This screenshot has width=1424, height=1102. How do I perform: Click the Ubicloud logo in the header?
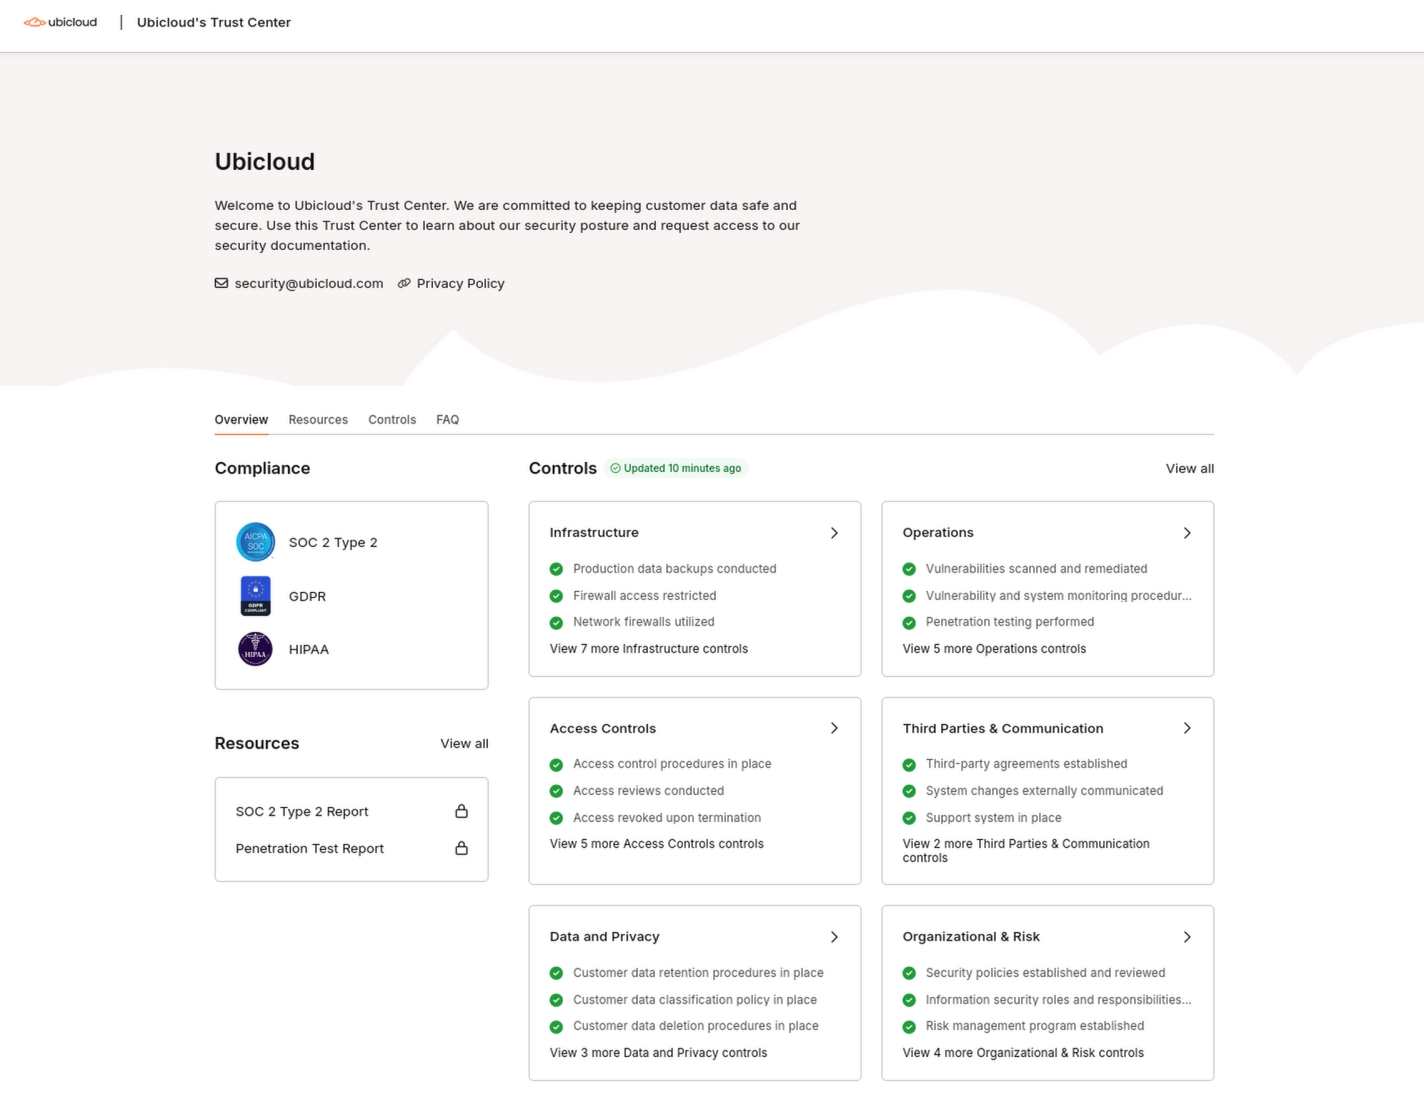tap(60, 22)
